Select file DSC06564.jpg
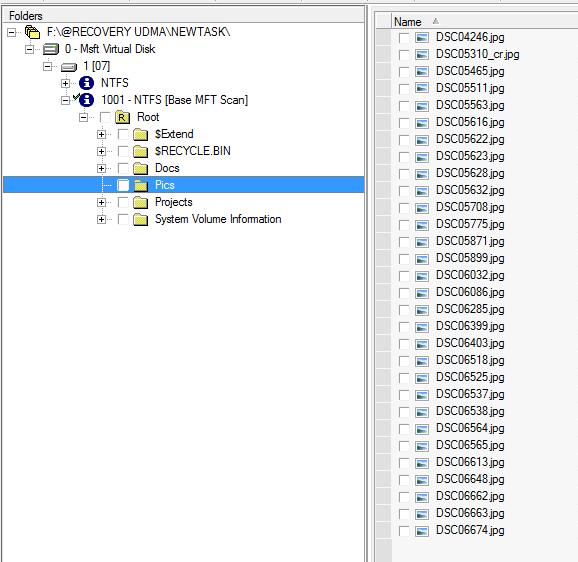 tap(470, 428)
